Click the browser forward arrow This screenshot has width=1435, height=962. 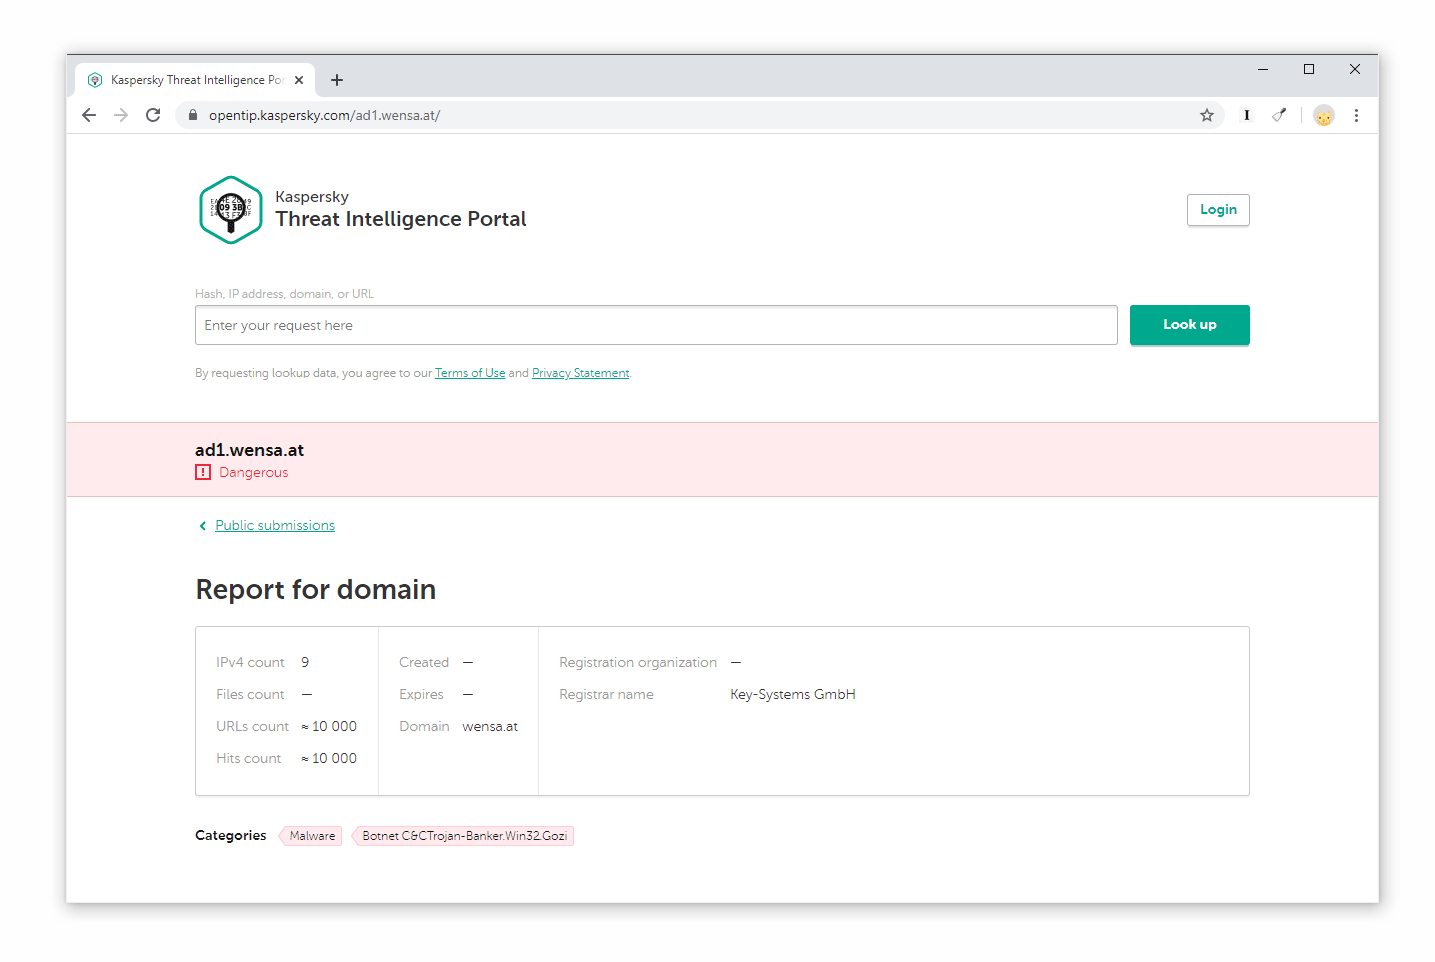click(x=121, y=115)
